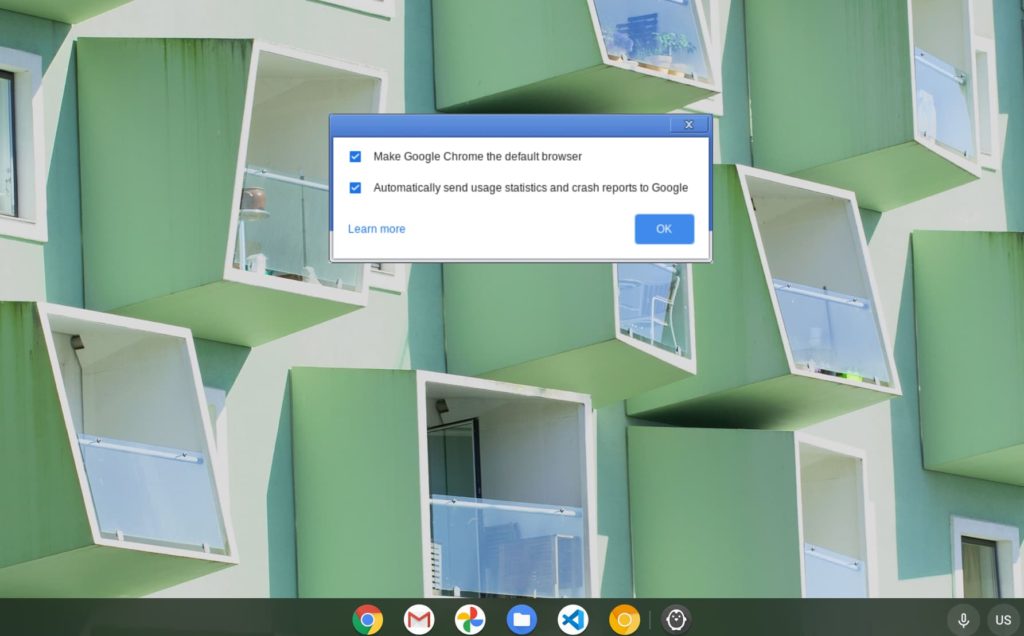Click the 'Automatically send usage statistics' label text

point(530,188)
